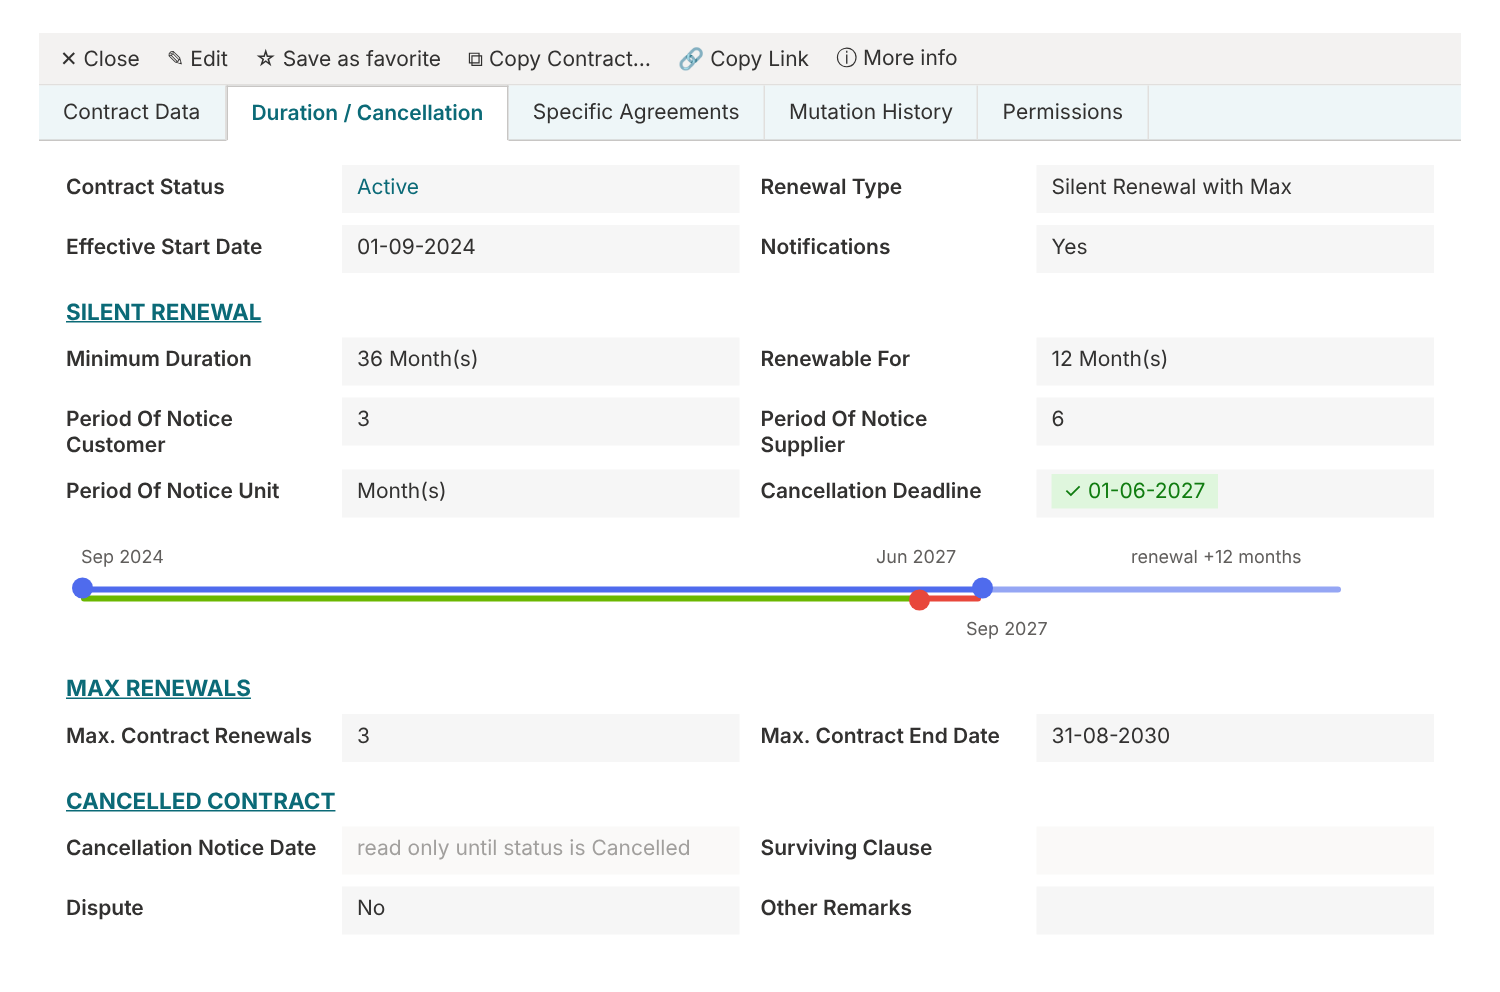This screenshot has height=992, width=1500.
Task: Click the Max. Contract End Date 31-08-2030
Action: pyautogui.click(x=1234, y=737)
